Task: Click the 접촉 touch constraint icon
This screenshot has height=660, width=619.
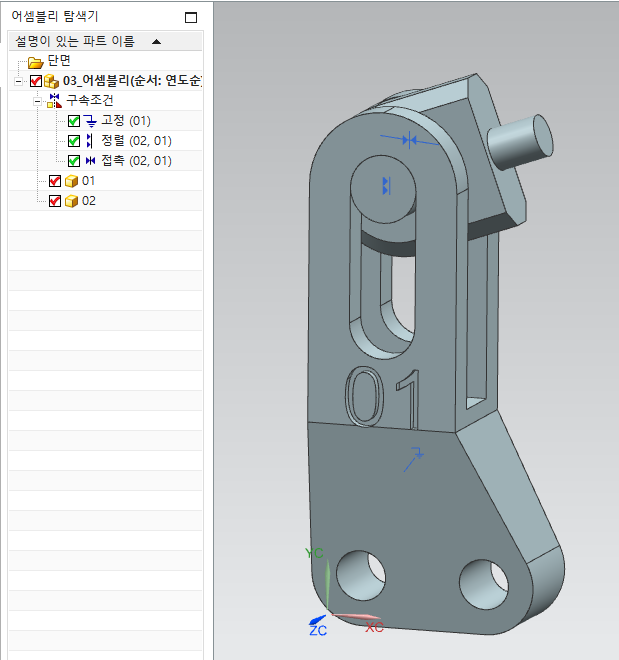Action: tap(89, 161)
